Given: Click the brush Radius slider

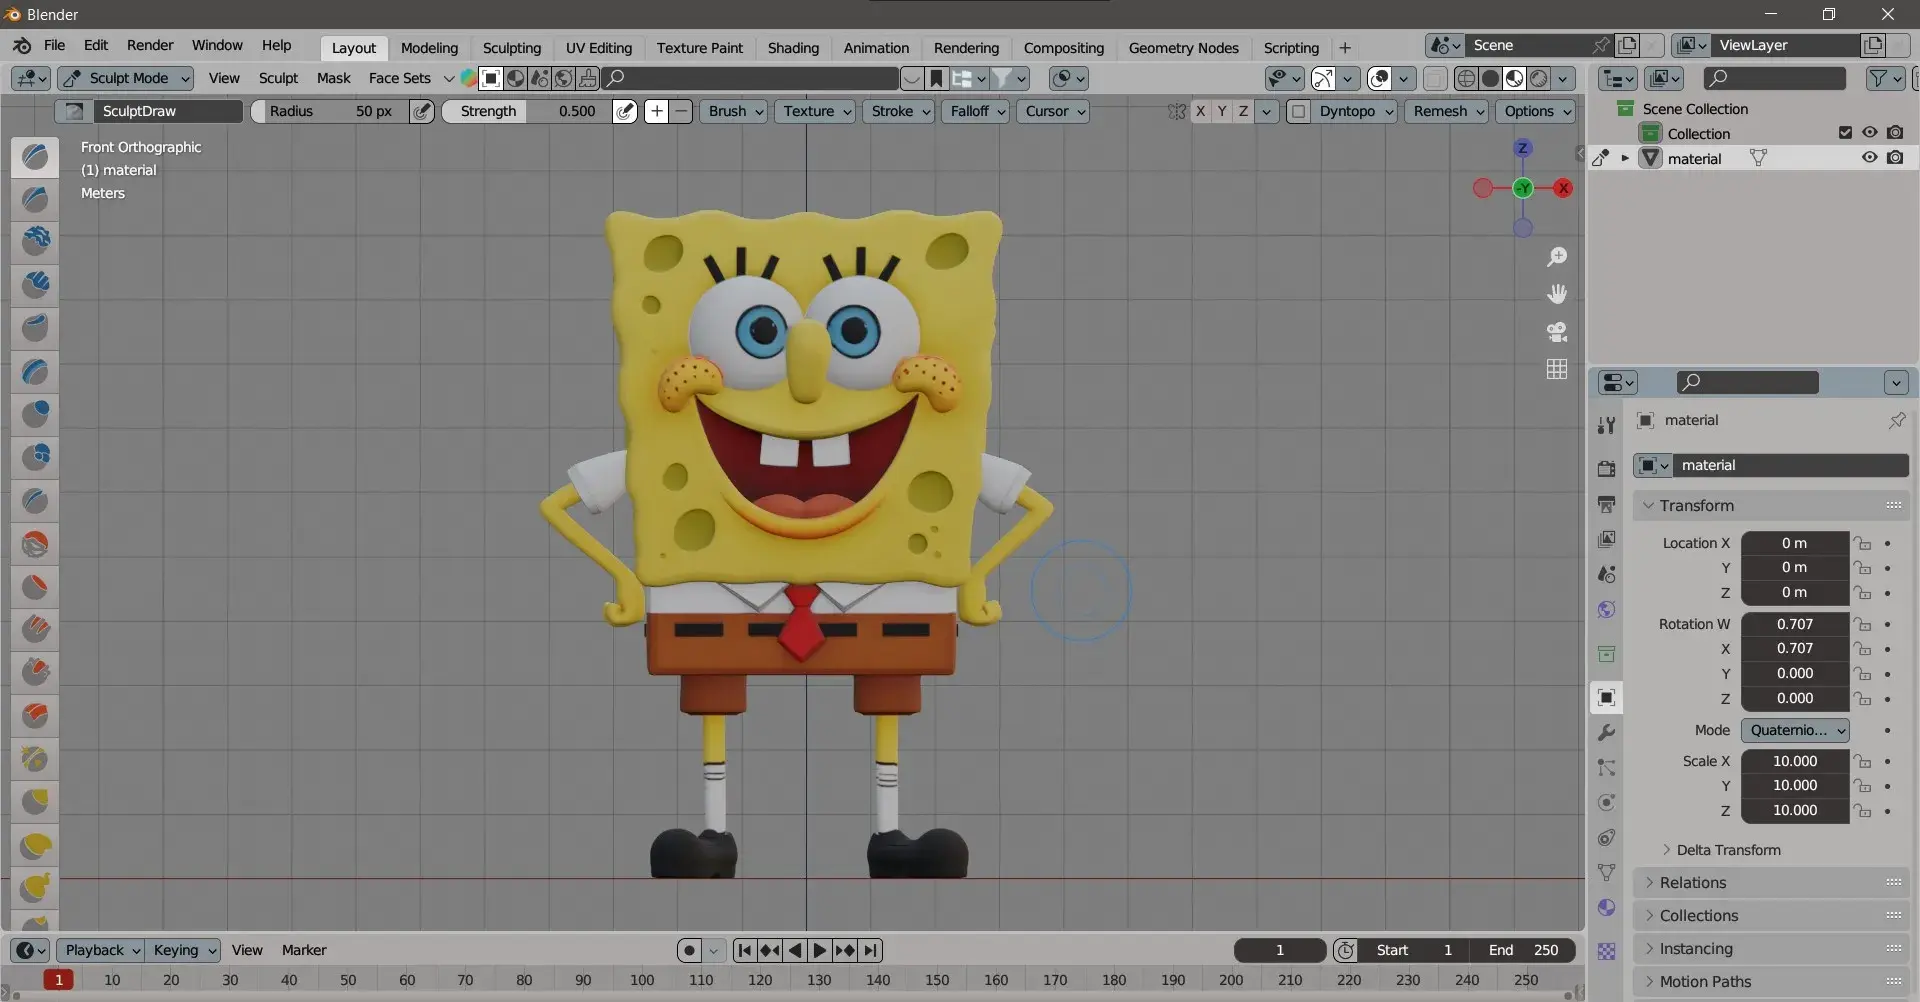Looking at the screenshot, I should [x=331, y=111].
